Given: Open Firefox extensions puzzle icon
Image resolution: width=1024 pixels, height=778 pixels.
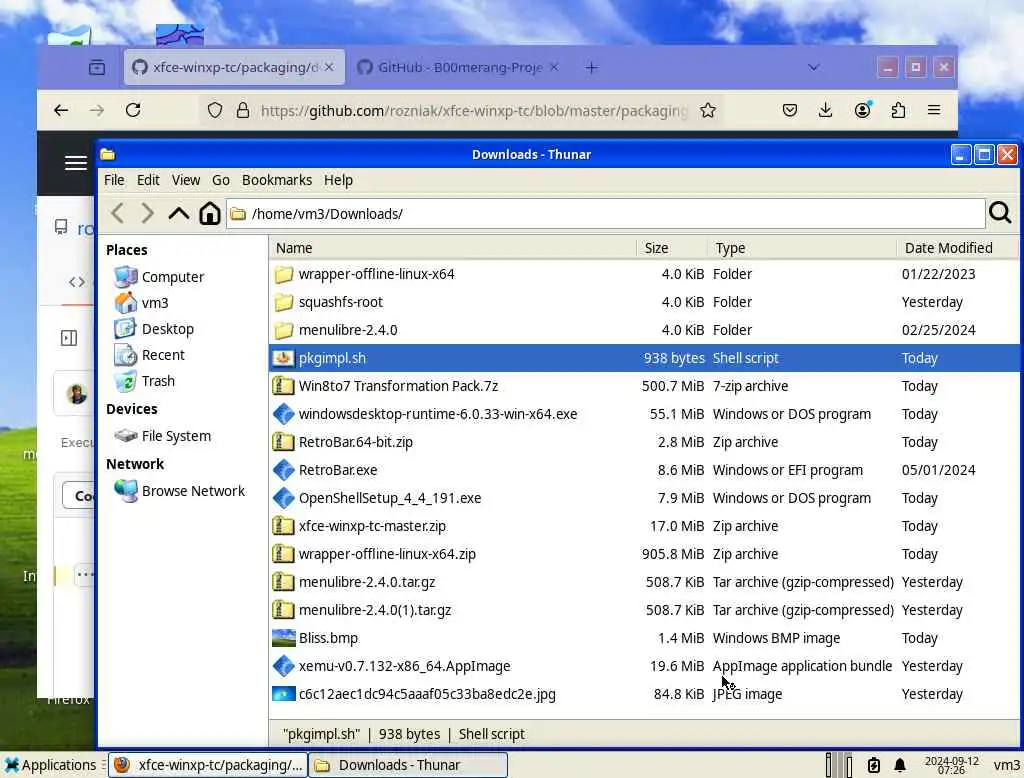Looking at the screenshot, I should tap(898, 110).
